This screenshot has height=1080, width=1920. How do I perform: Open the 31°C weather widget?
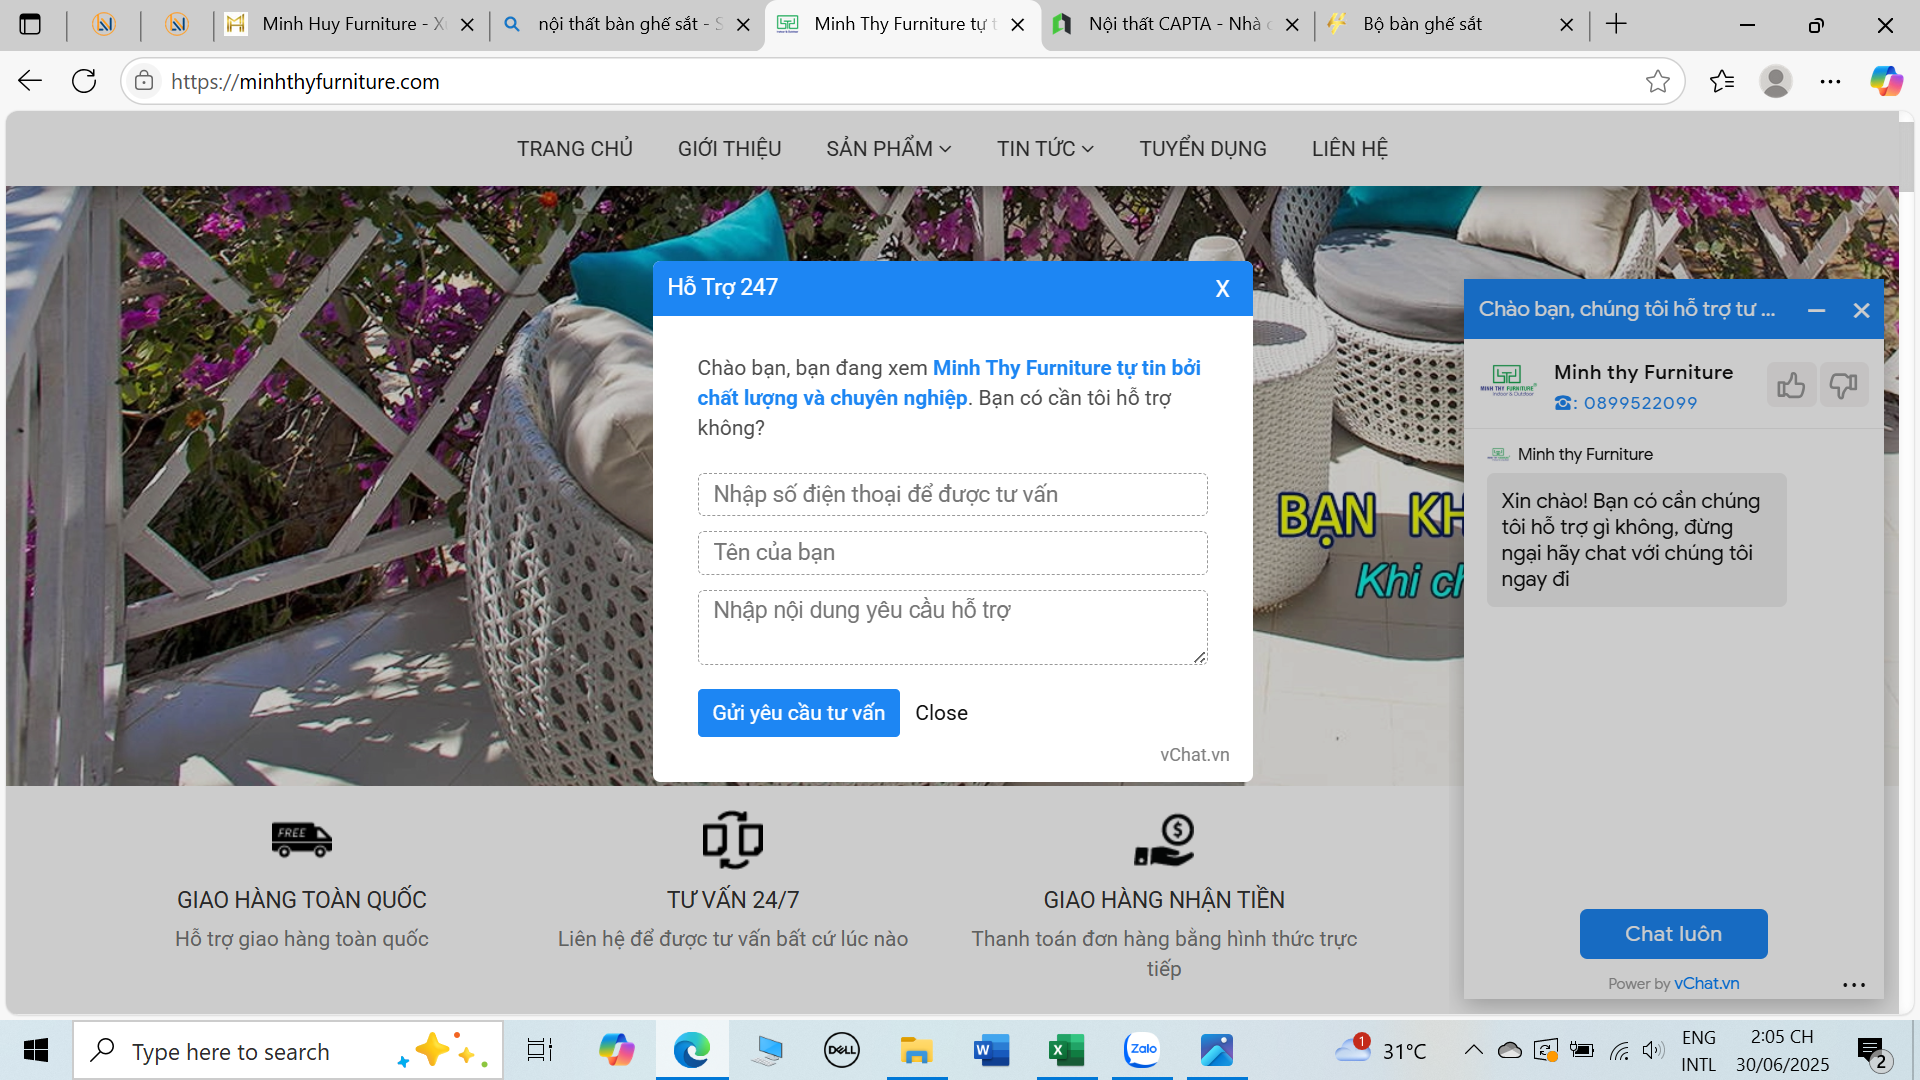[1380, 1050]
